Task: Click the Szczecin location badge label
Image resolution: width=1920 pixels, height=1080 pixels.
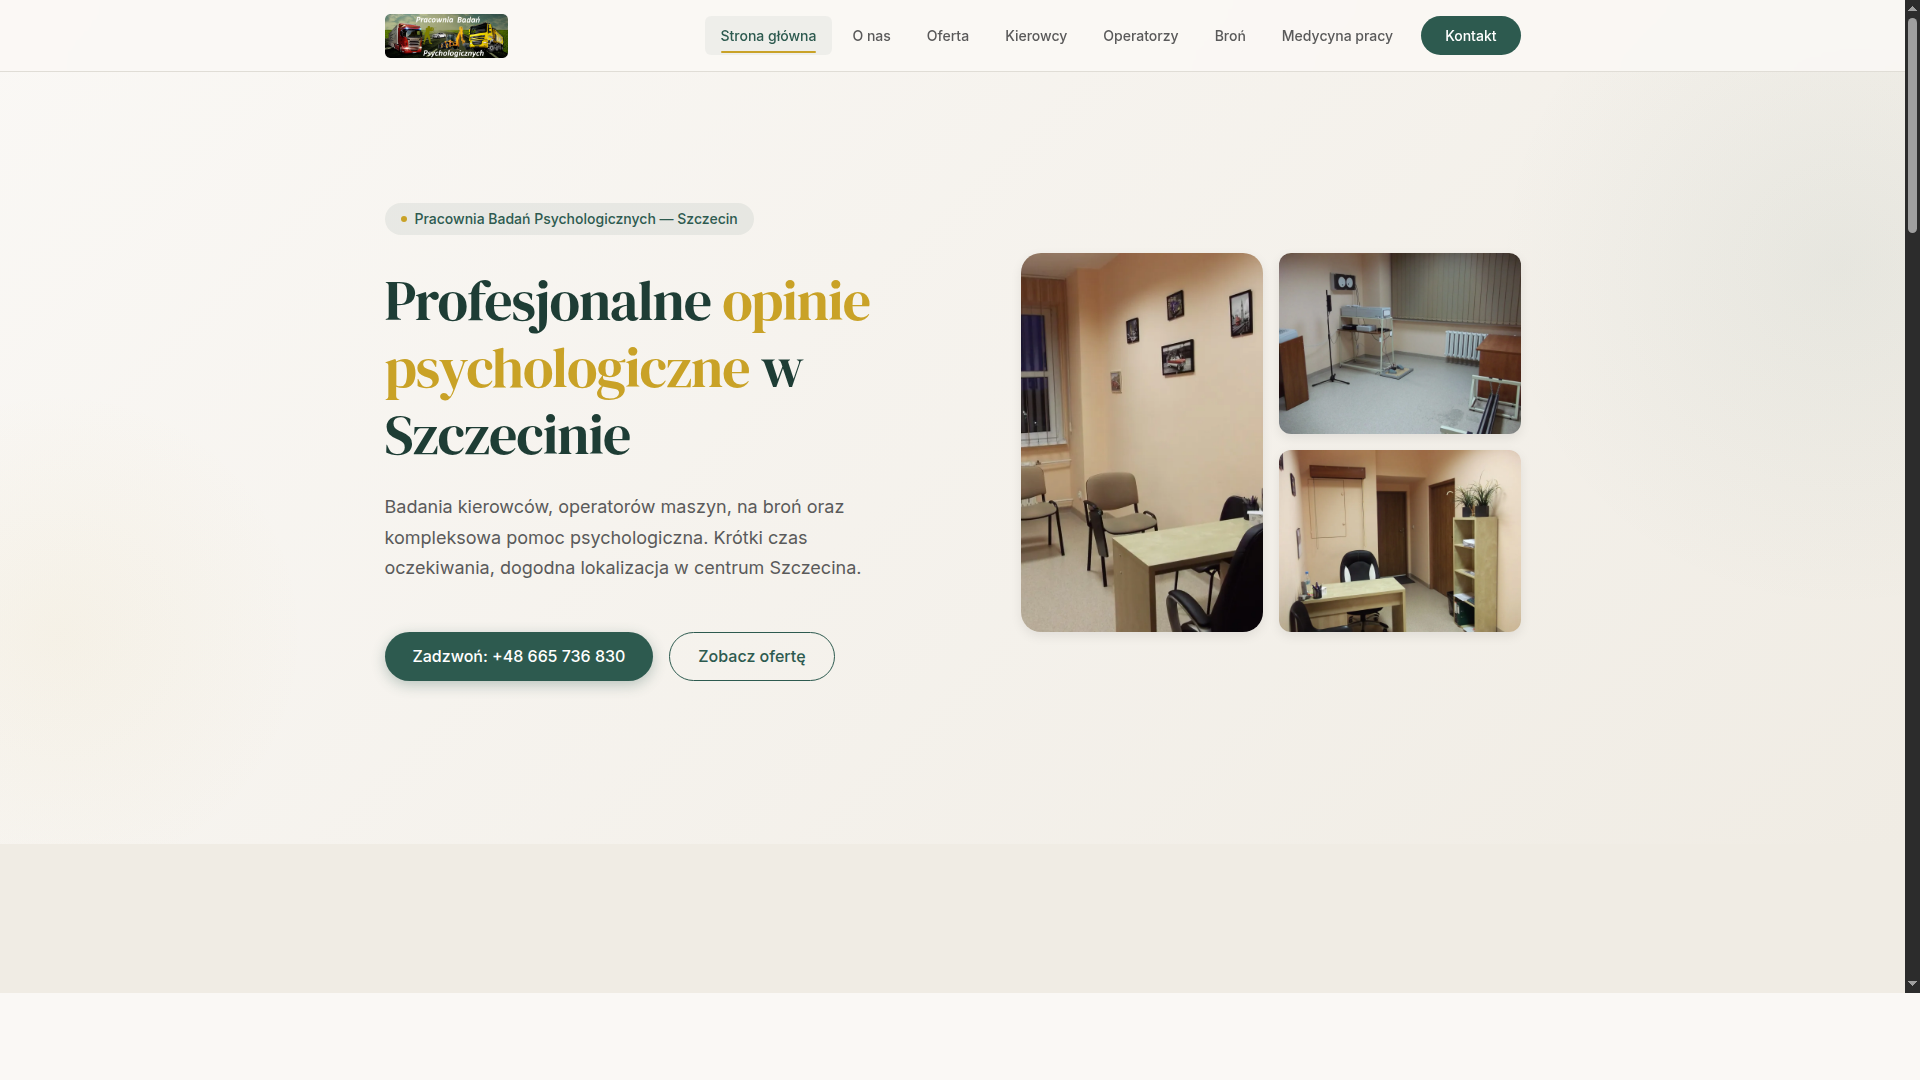Action: coord(576,219)
